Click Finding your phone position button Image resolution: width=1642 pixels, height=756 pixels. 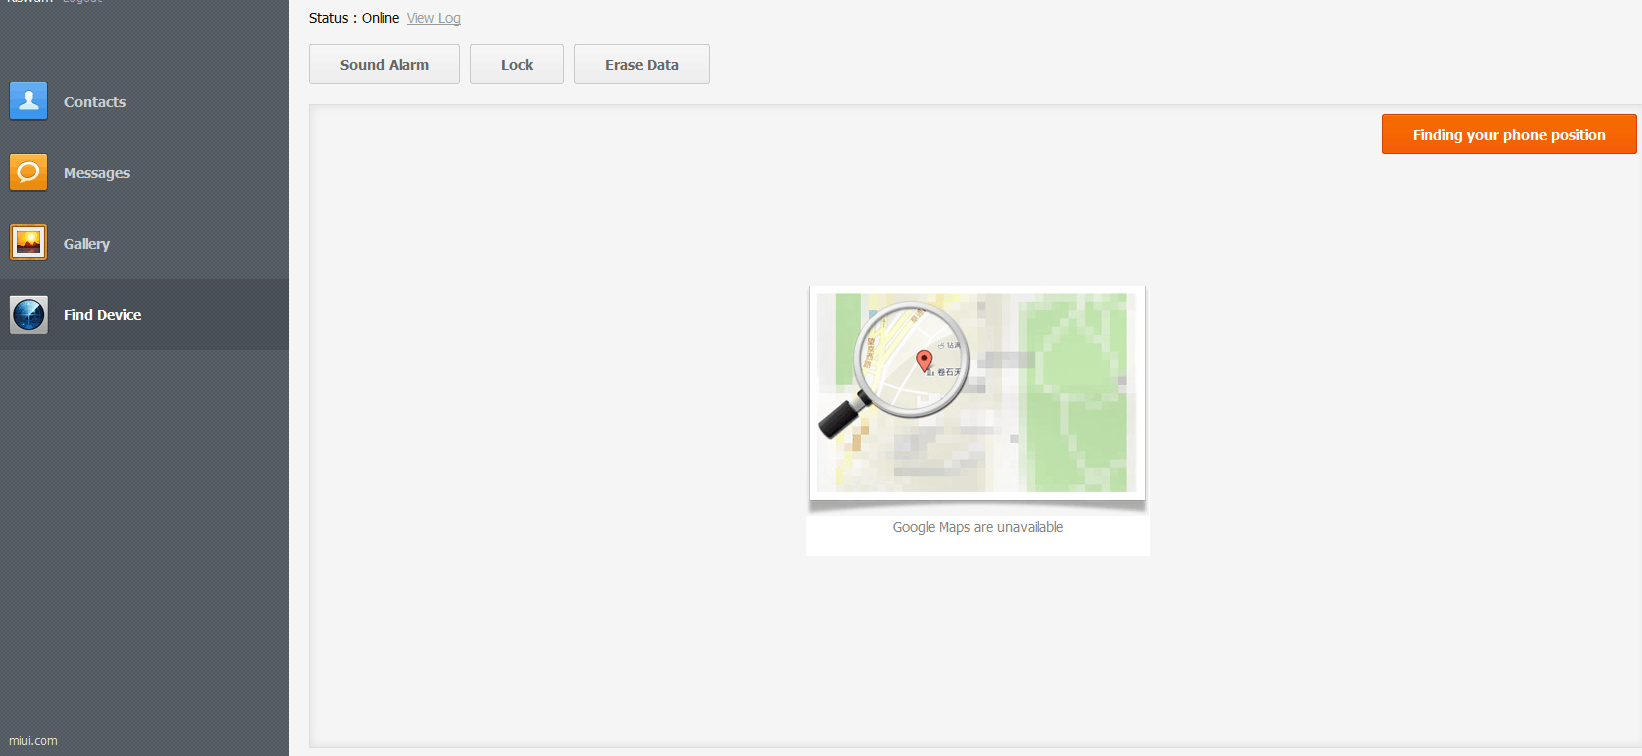[x=1509, y=134]
